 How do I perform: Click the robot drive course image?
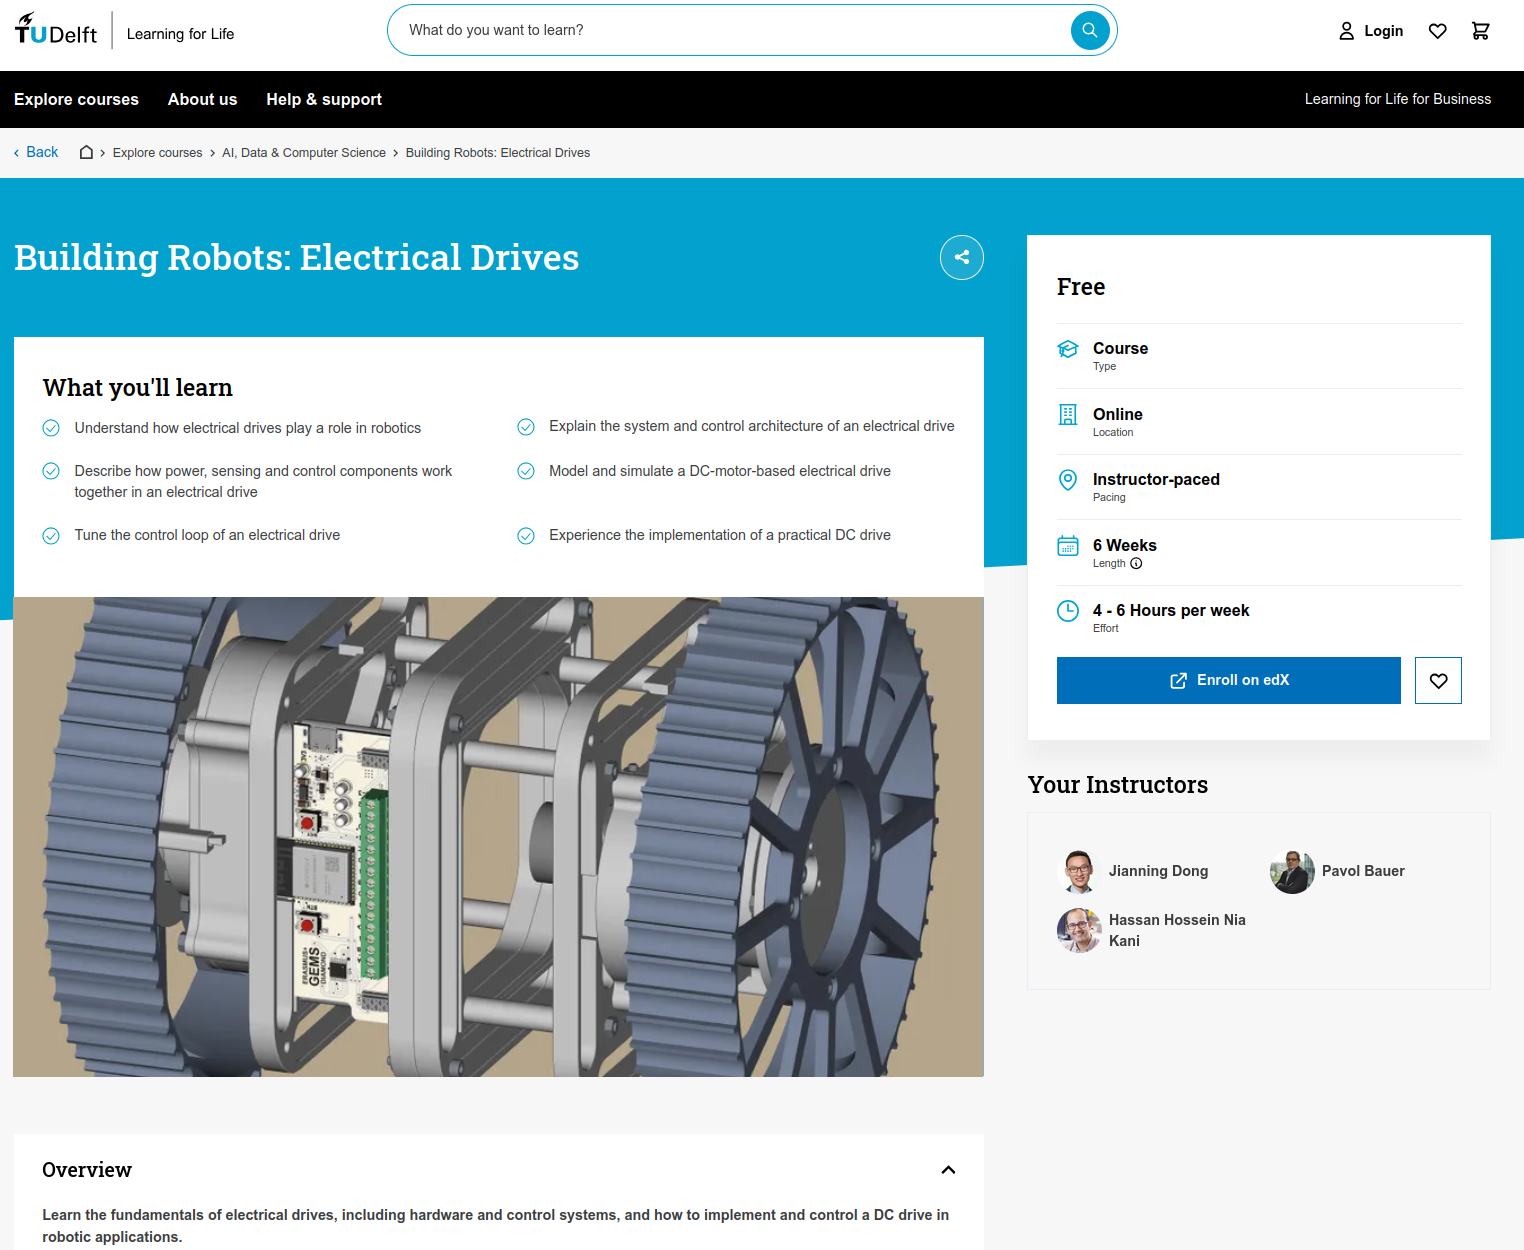(498, 836)
